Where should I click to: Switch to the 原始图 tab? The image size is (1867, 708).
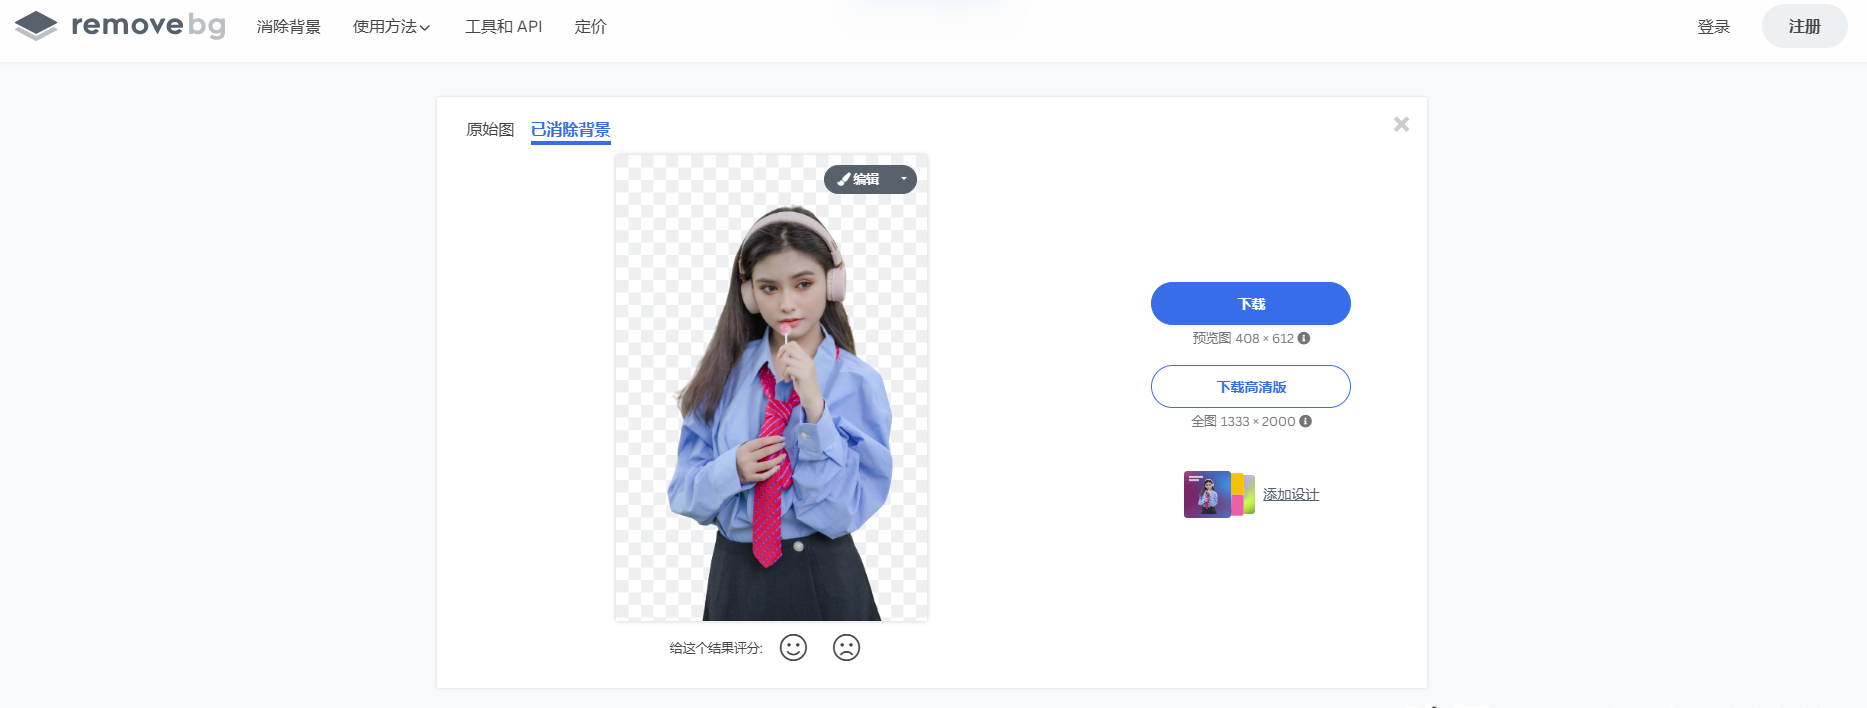[x=490, y=130]
